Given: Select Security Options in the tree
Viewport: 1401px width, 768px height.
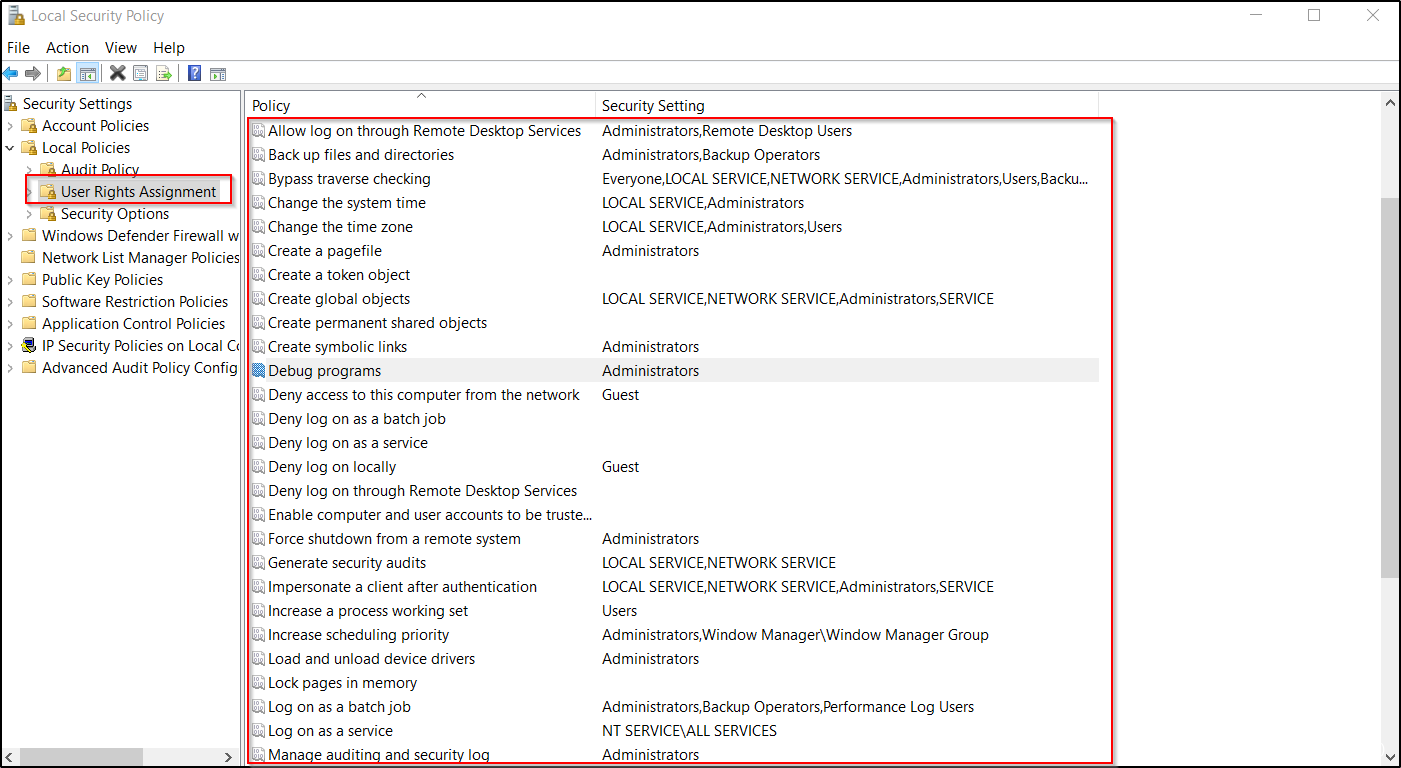Looking at the screenshot, I should (114, 214).
